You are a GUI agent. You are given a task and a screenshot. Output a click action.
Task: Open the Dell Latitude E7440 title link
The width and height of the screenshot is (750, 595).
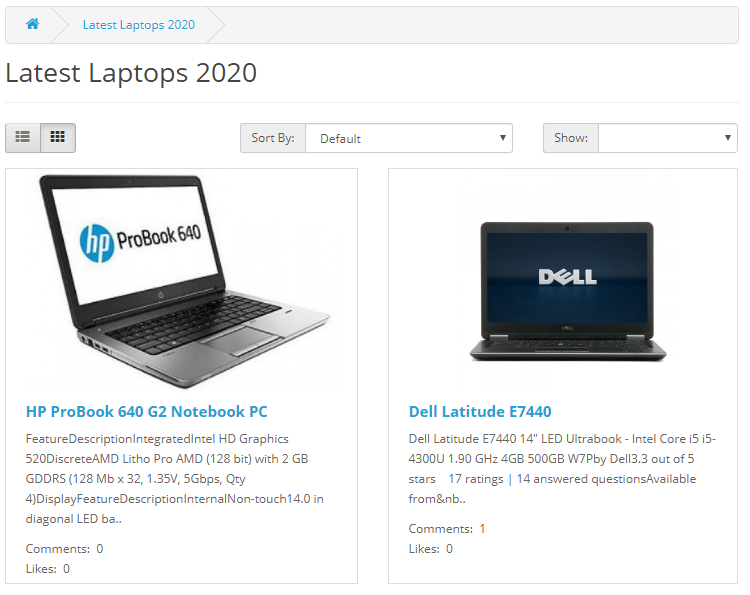point(480,411)
